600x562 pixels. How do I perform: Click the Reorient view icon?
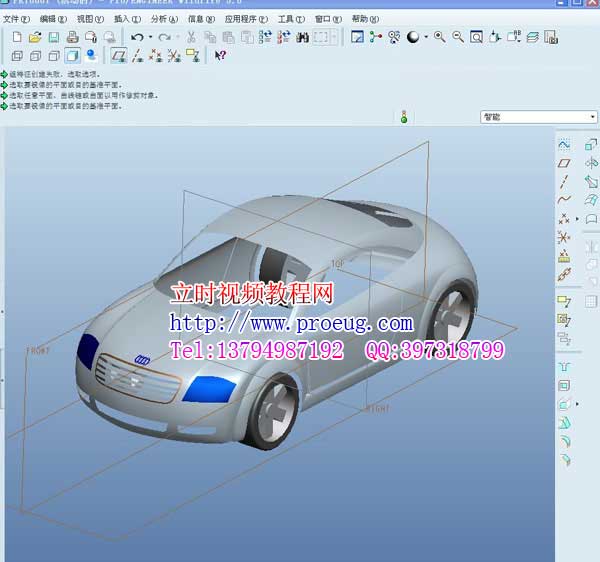495,37
